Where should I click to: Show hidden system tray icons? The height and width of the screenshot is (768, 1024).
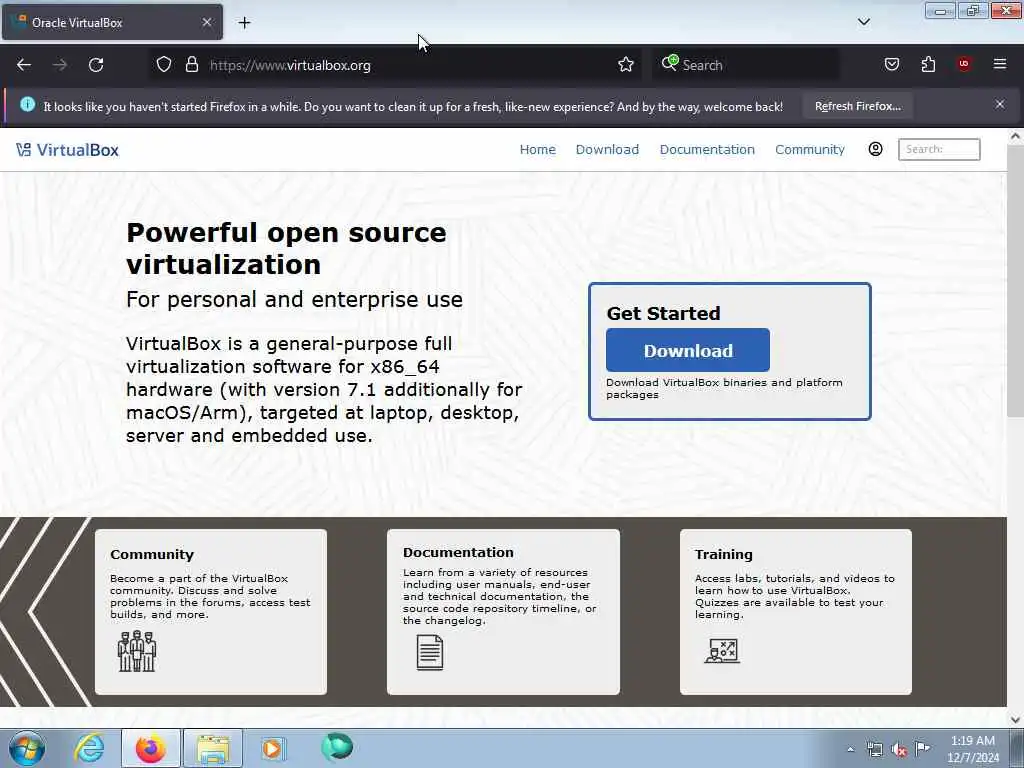click(850, 749)
